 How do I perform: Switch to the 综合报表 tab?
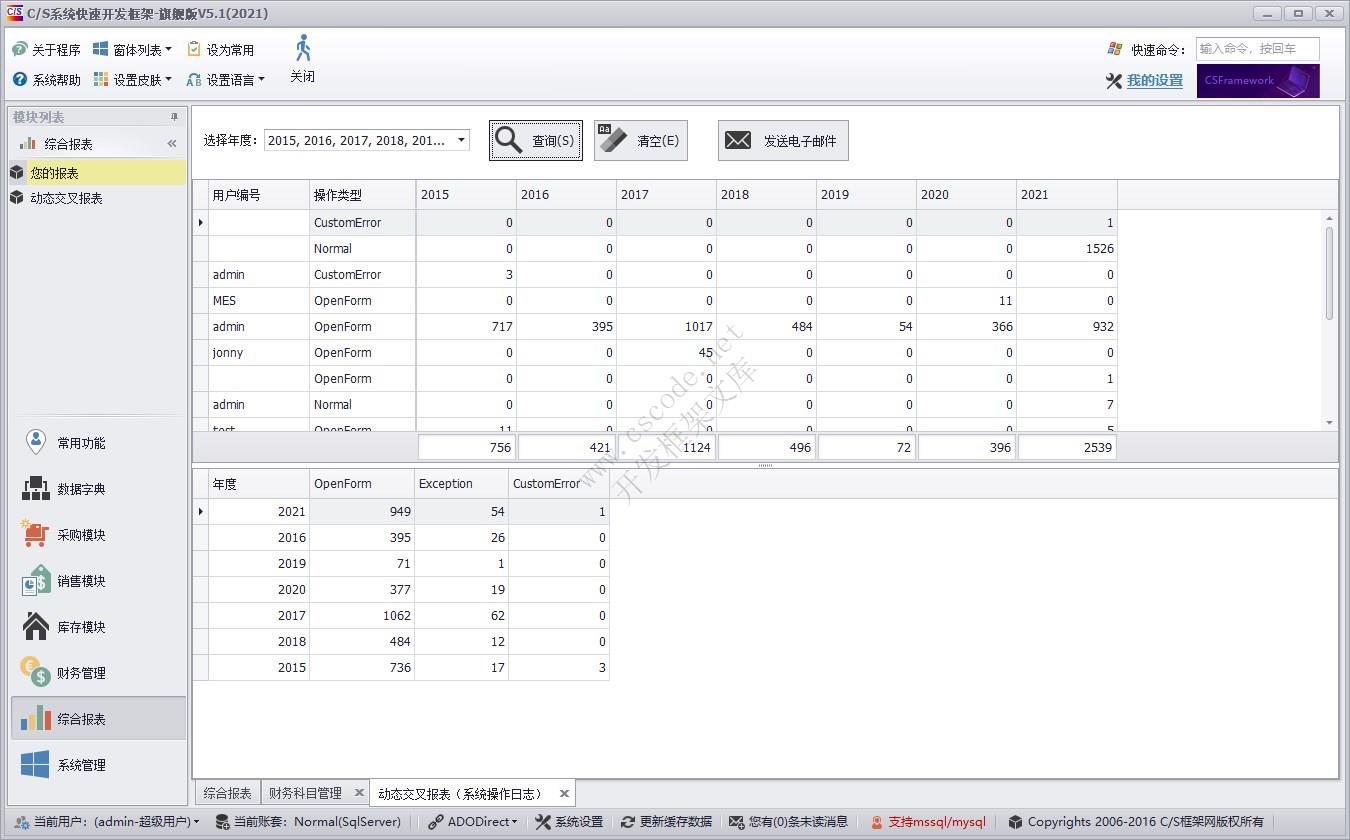click(x=227, y=793)
